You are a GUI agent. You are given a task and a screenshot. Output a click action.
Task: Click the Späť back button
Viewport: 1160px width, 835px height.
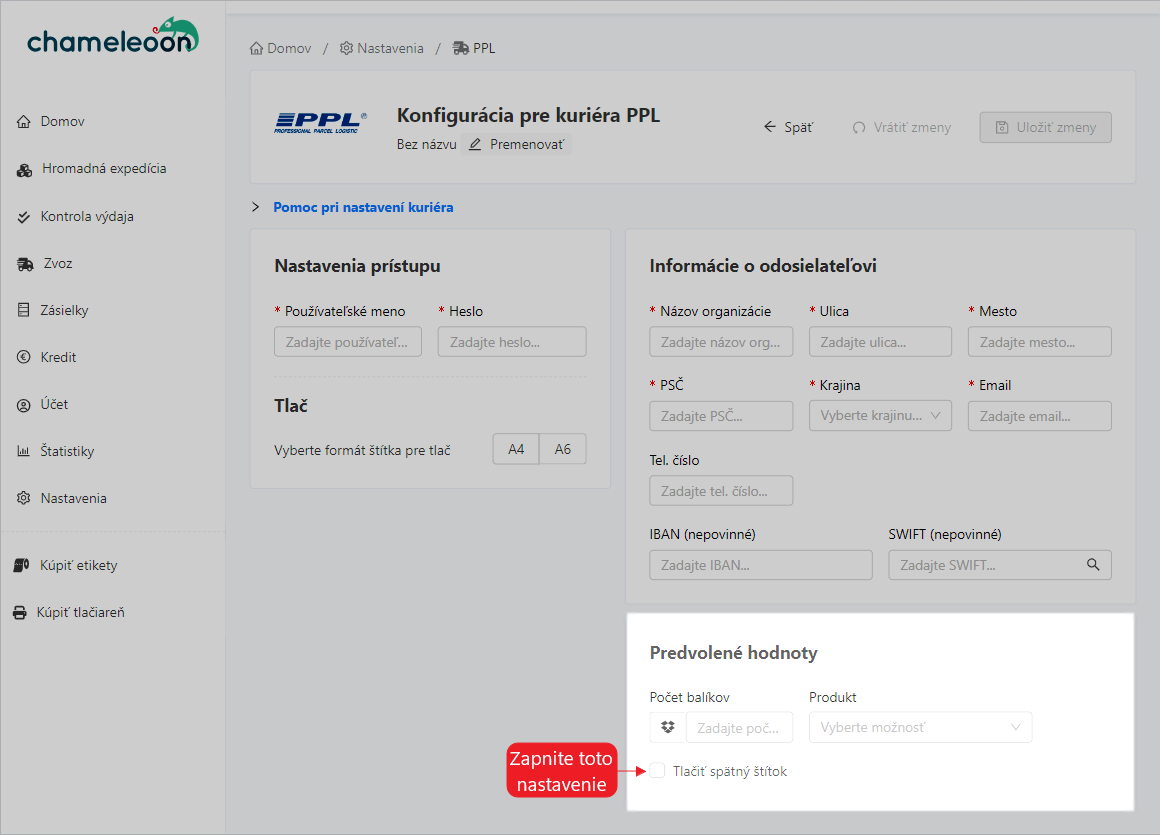788,128
